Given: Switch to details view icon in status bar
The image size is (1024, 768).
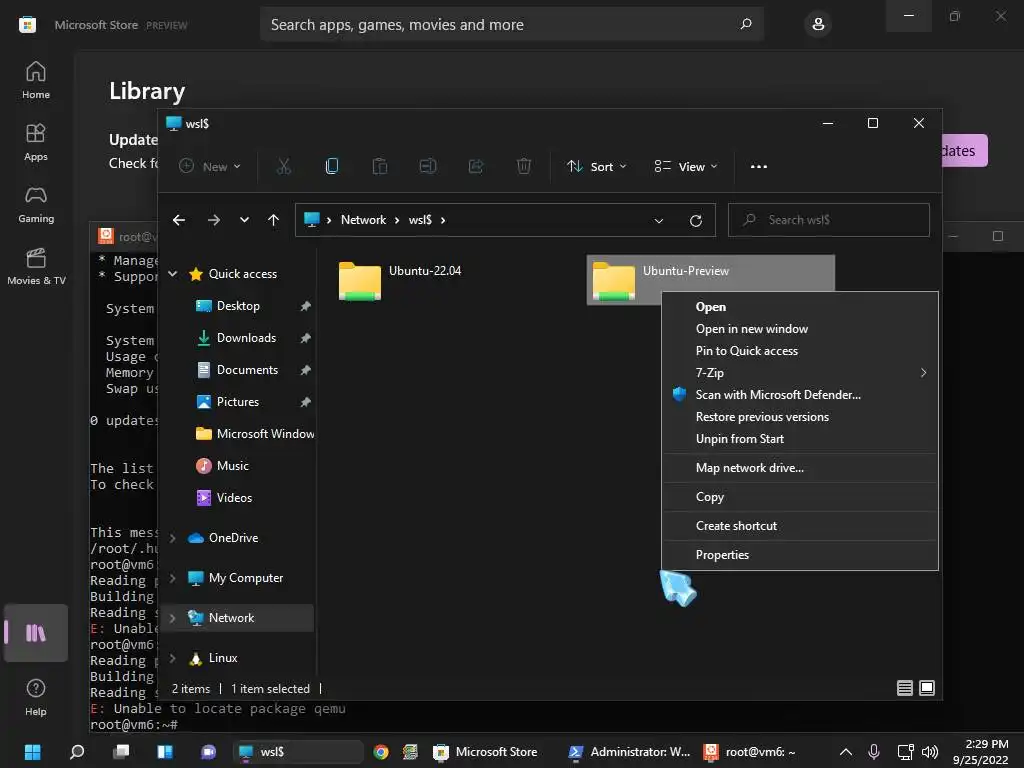Looking at the screenshot, I should click(x=904, y=688).
